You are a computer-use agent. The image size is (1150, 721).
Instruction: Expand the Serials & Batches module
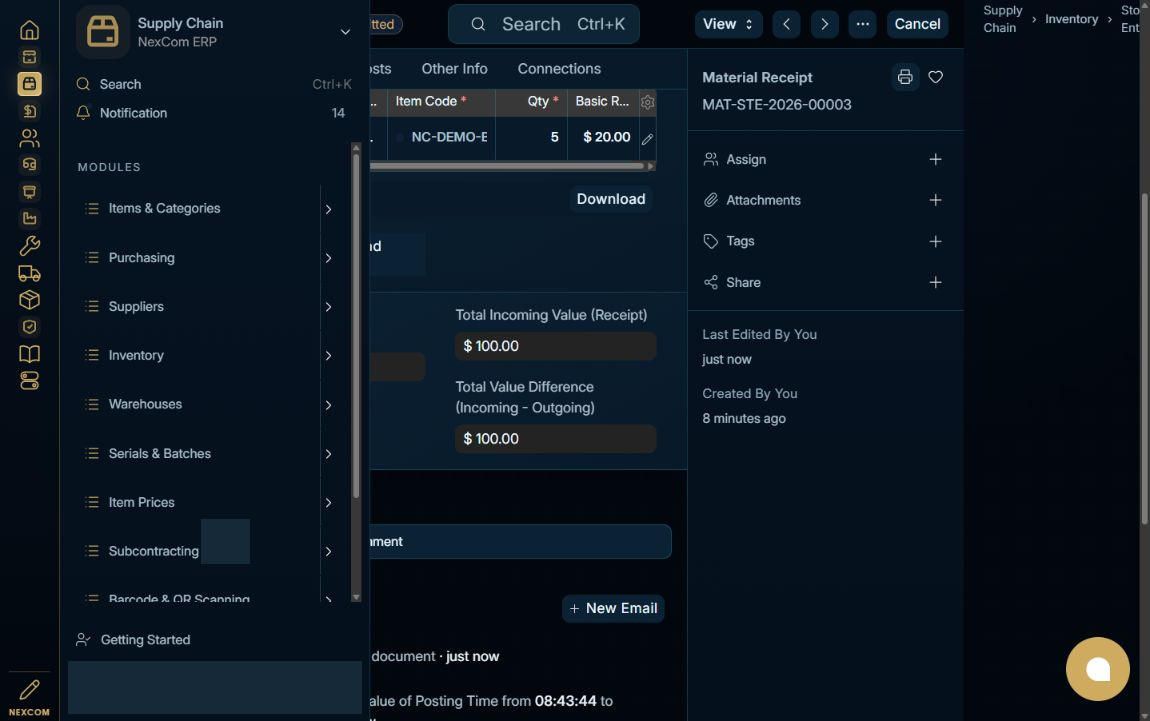329,454
